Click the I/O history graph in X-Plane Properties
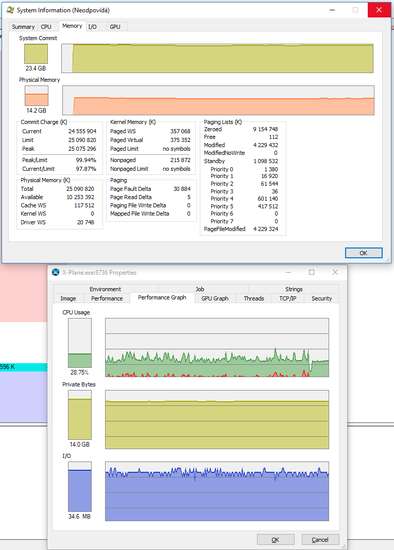Screen dimensions: 394x550 click(217, 491)
